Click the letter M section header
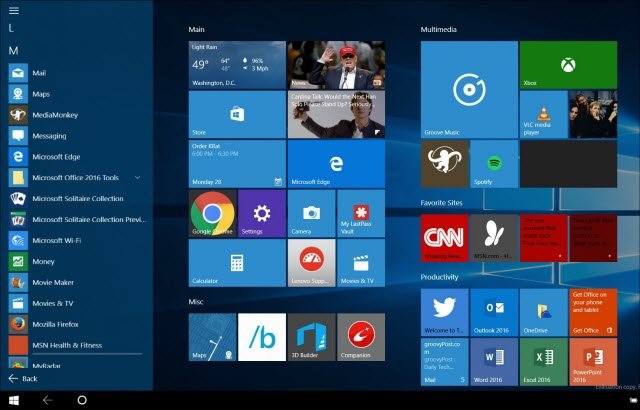The height and width of the screenshot is (410, 640). (13, 50)
